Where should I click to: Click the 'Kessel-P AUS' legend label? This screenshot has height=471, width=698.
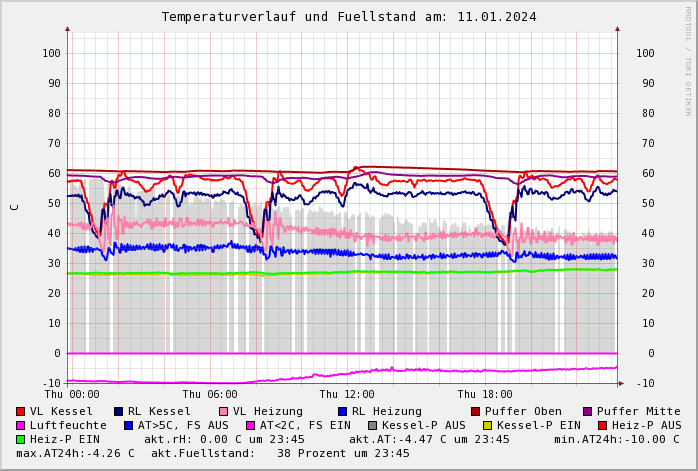pyautogui.click(x=424, y=426)
